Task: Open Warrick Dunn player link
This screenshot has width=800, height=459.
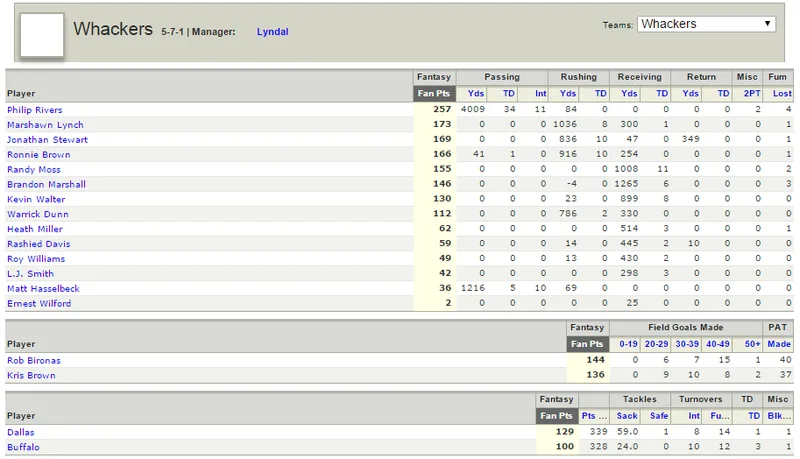Action: (38, 214)
